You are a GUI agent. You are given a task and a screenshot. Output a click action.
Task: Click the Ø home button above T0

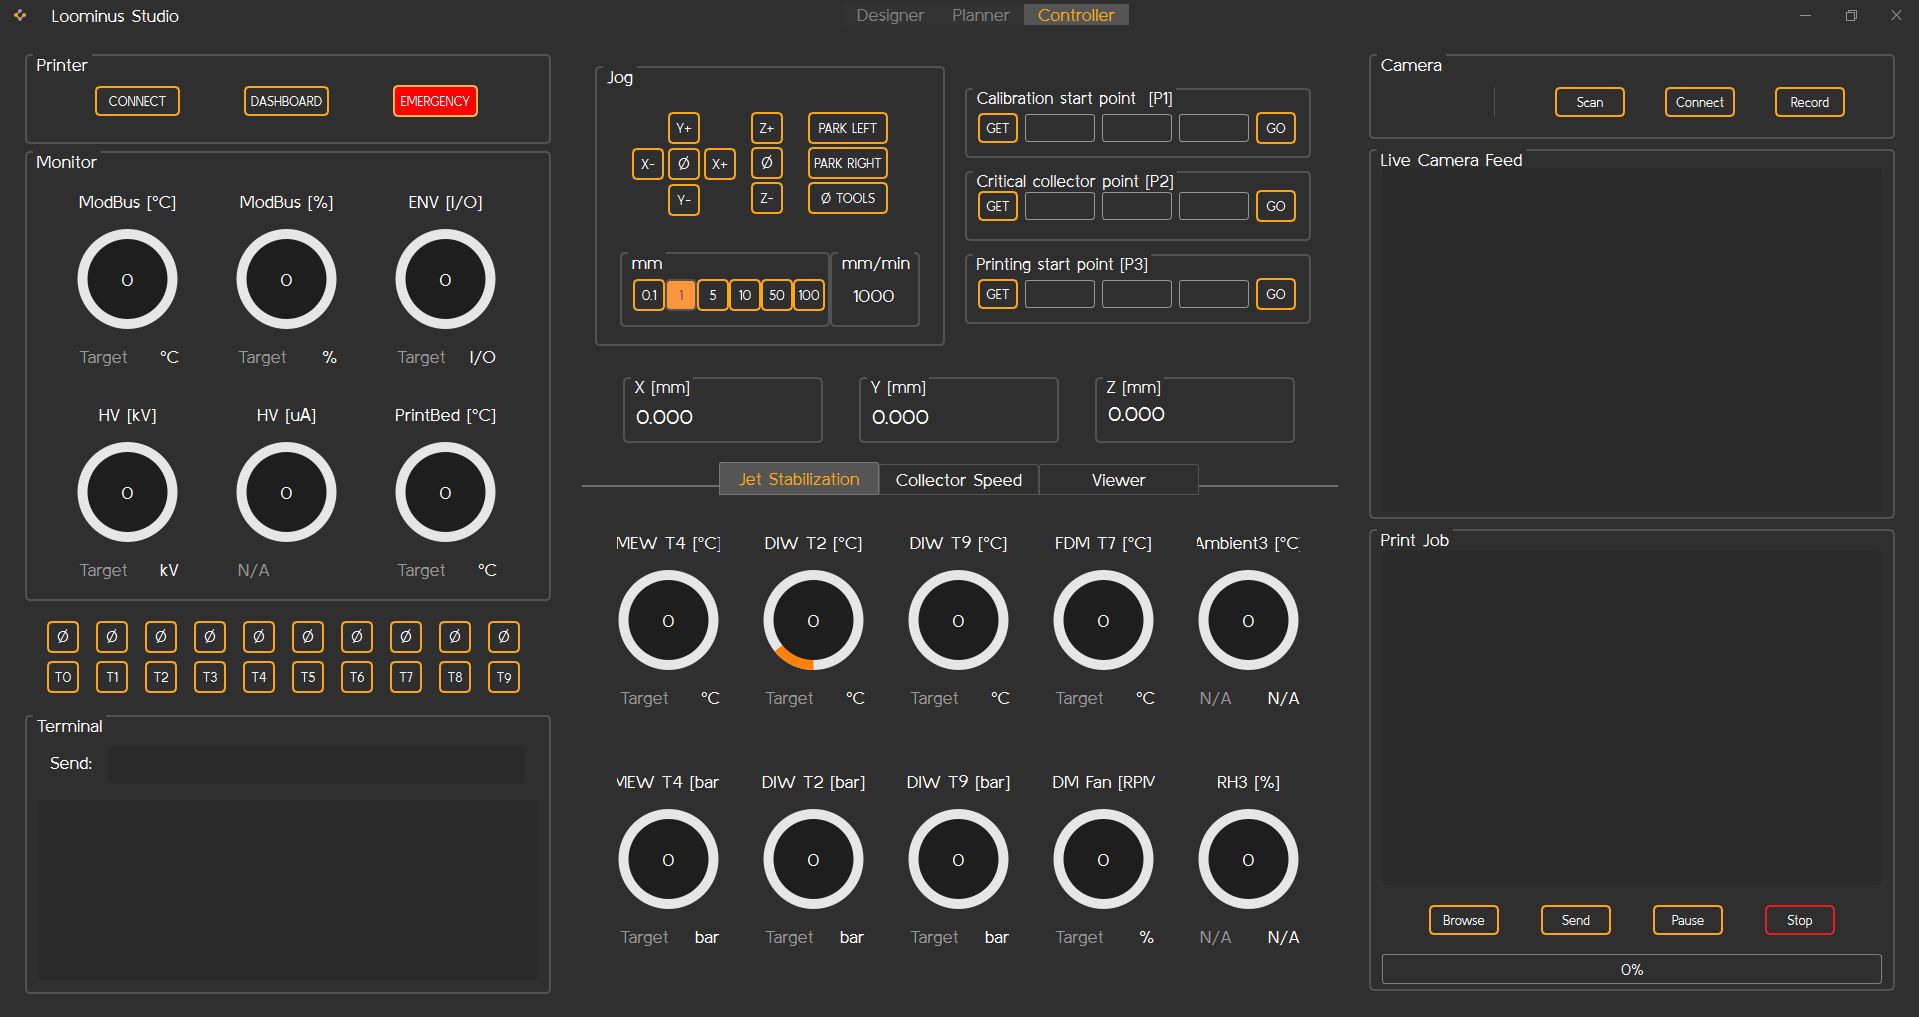(x=62, y=636)
